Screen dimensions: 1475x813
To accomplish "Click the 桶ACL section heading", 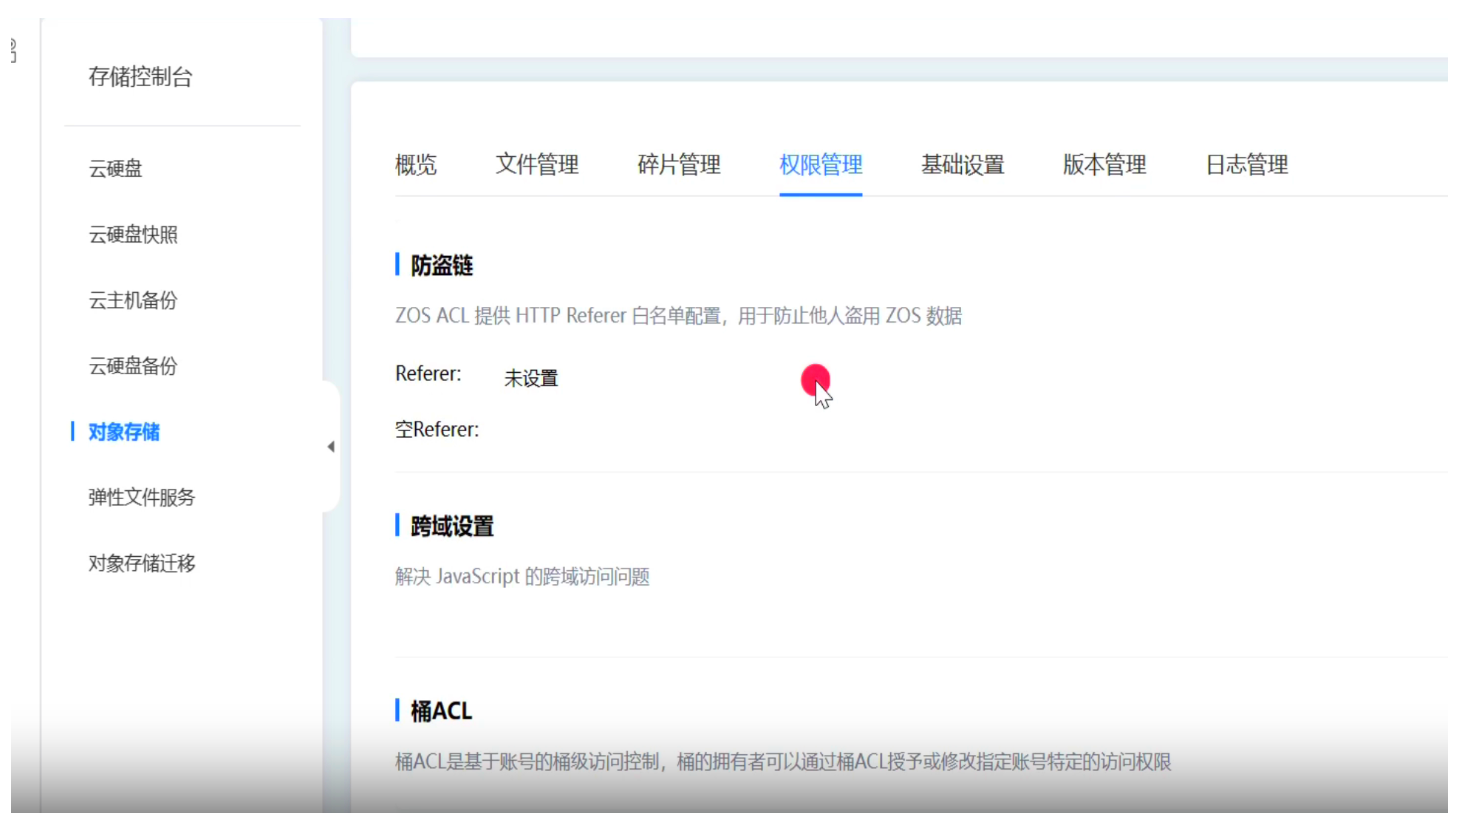I will (441, 711).
